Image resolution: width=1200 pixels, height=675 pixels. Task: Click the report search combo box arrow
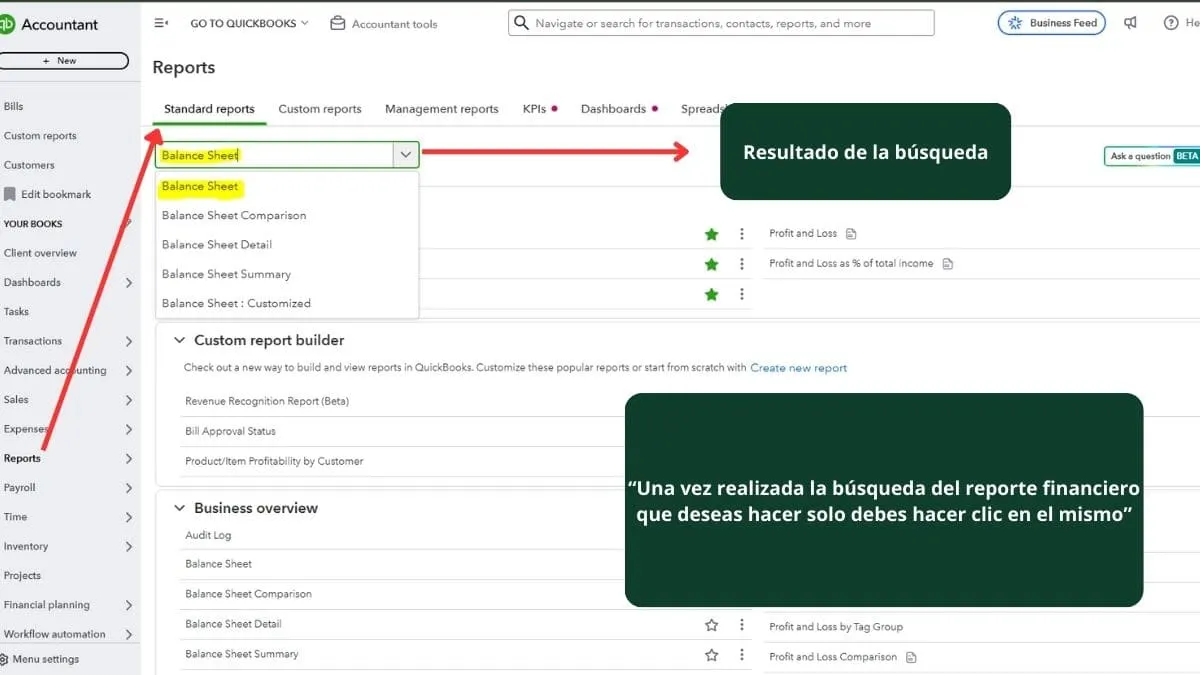pyautogui.click(x=405, y=155)
